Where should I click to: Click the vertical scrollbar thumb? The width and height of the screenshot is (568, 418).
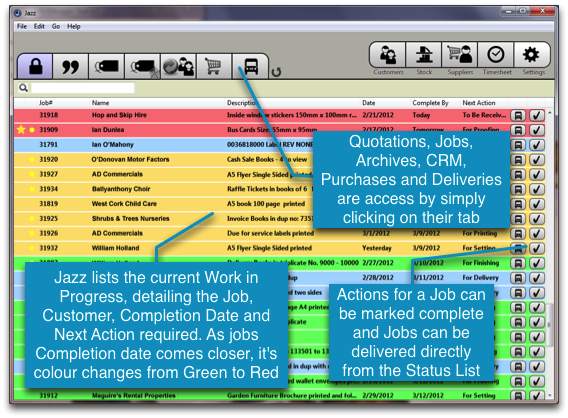(550, 325)
